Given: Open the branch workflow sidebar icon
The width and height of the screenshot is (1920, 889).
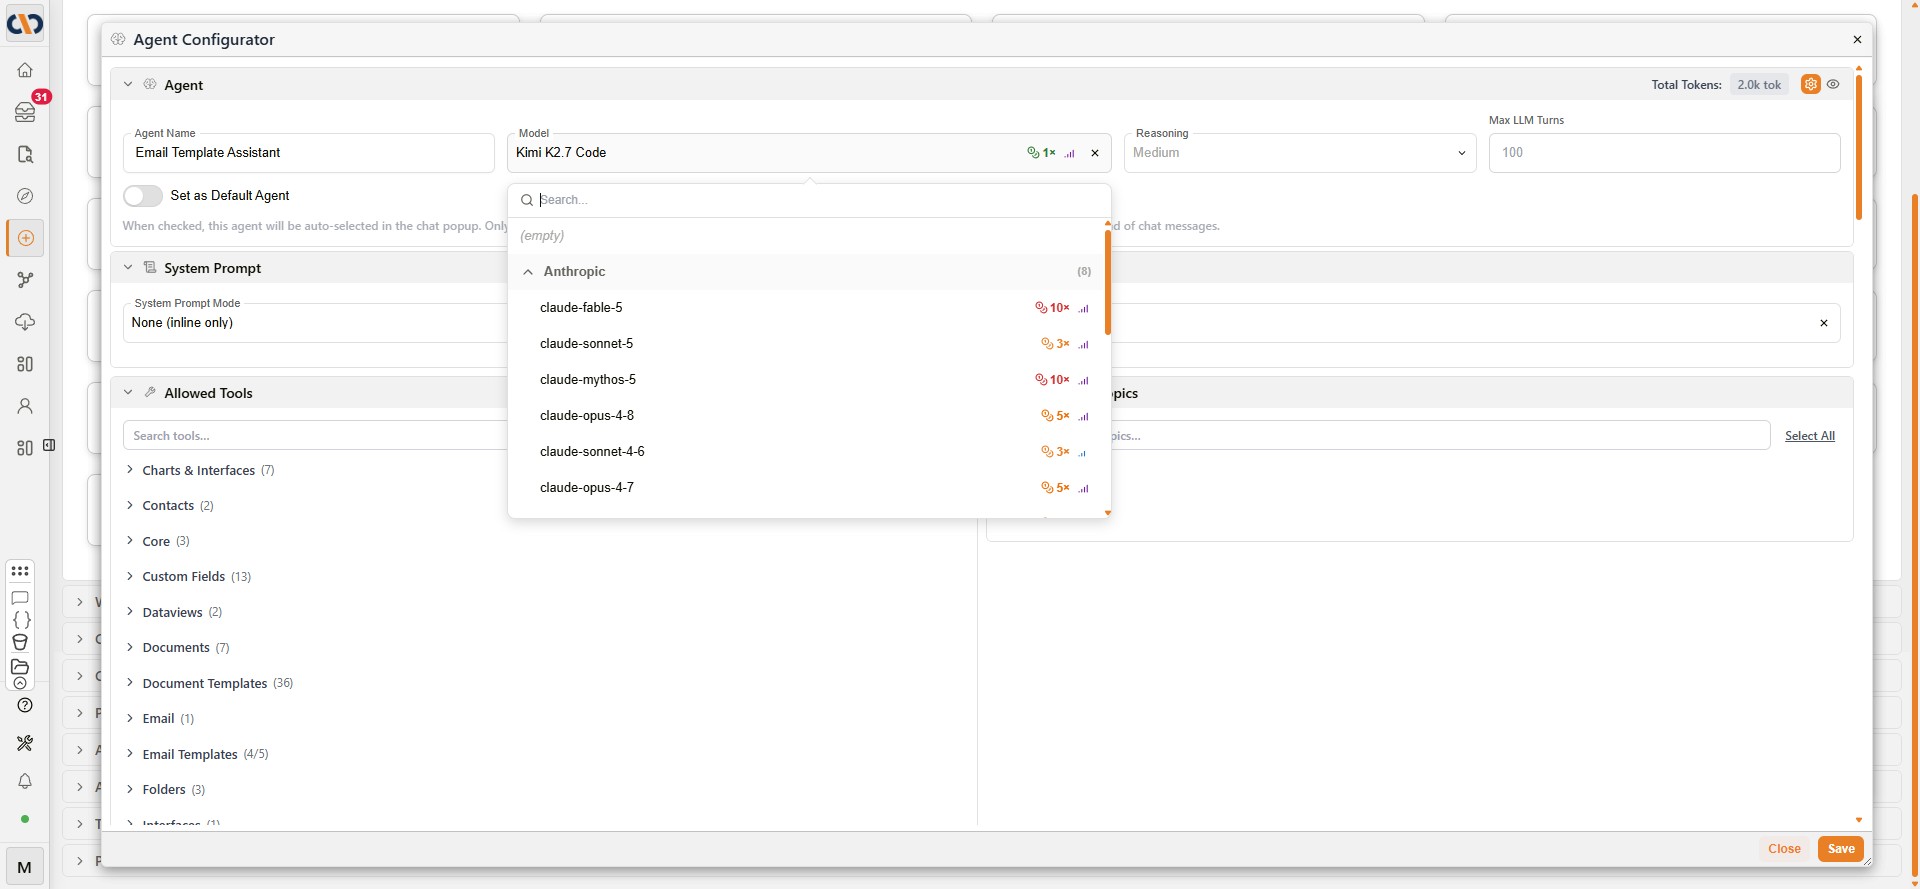Looking at the screenshot, I should [25, 280].
